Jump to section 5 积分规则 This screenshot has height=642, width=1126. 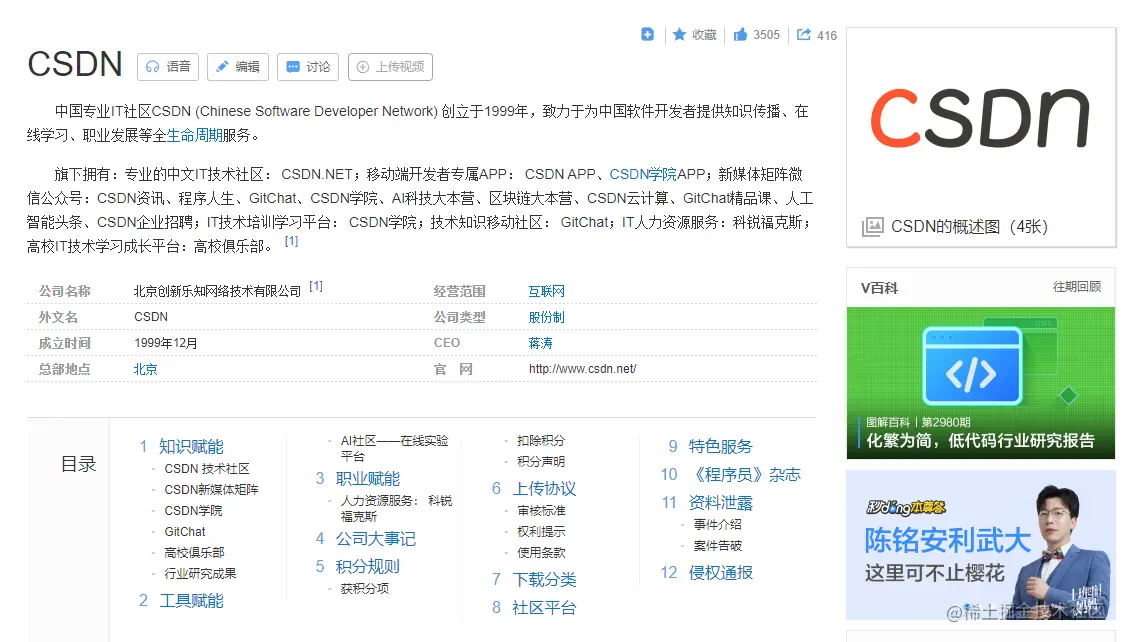(x=368, y=567)
